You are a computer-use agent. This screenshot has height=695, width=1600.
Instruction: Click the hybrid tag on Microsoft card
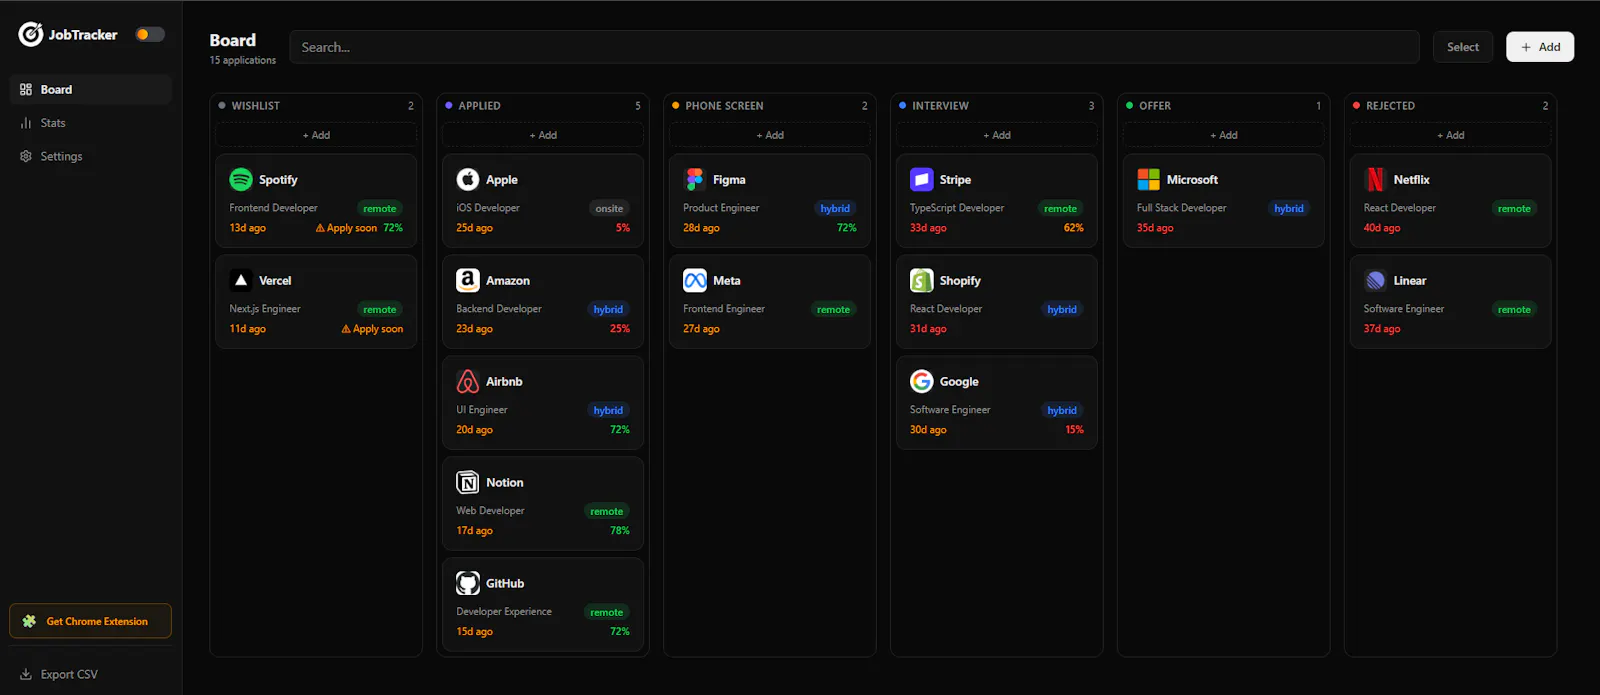coord(1289,209)
